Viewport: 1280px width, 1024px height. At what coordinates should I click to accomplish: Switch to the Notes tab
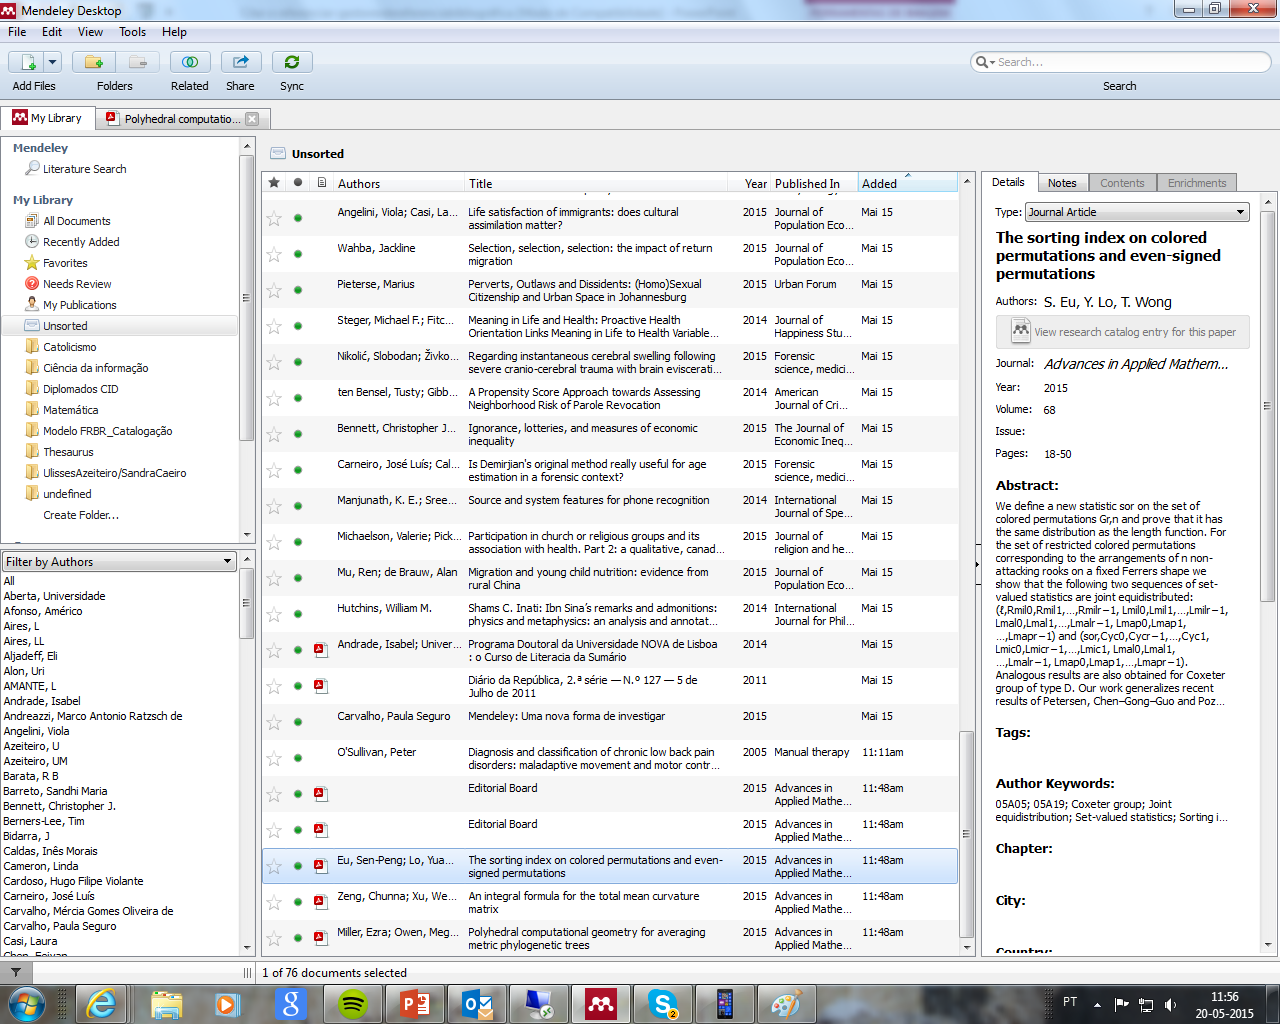(1062, 183)
